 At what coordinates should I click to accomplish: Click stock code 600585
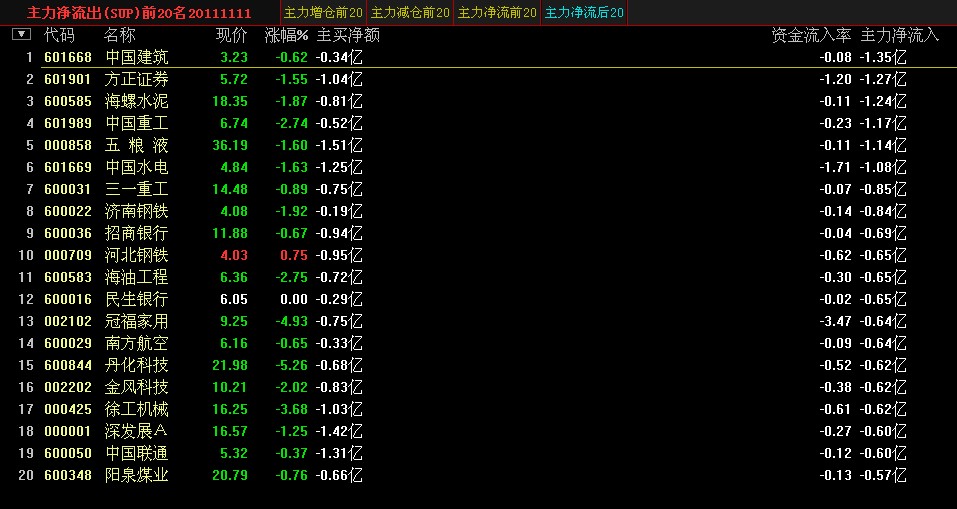pyautogui.click(x=68, y=101)
